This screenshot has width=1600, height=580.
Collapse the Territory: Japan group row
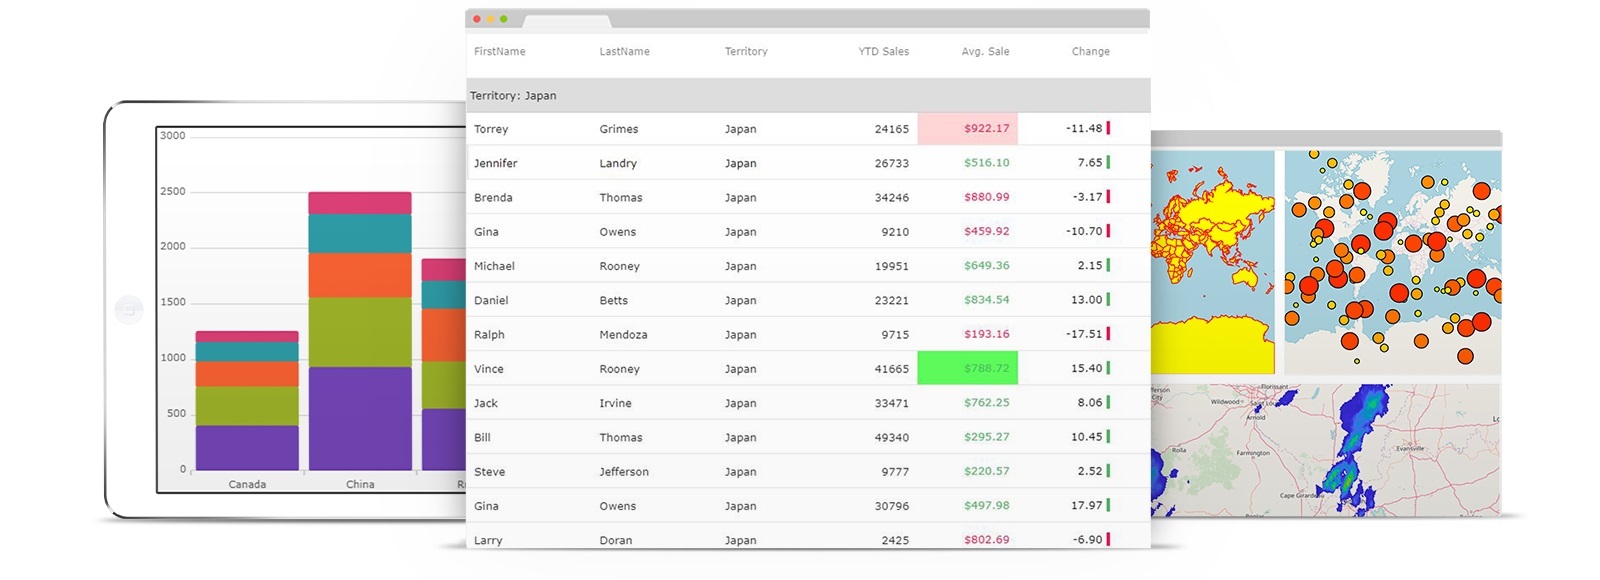[x=513, y=96]
